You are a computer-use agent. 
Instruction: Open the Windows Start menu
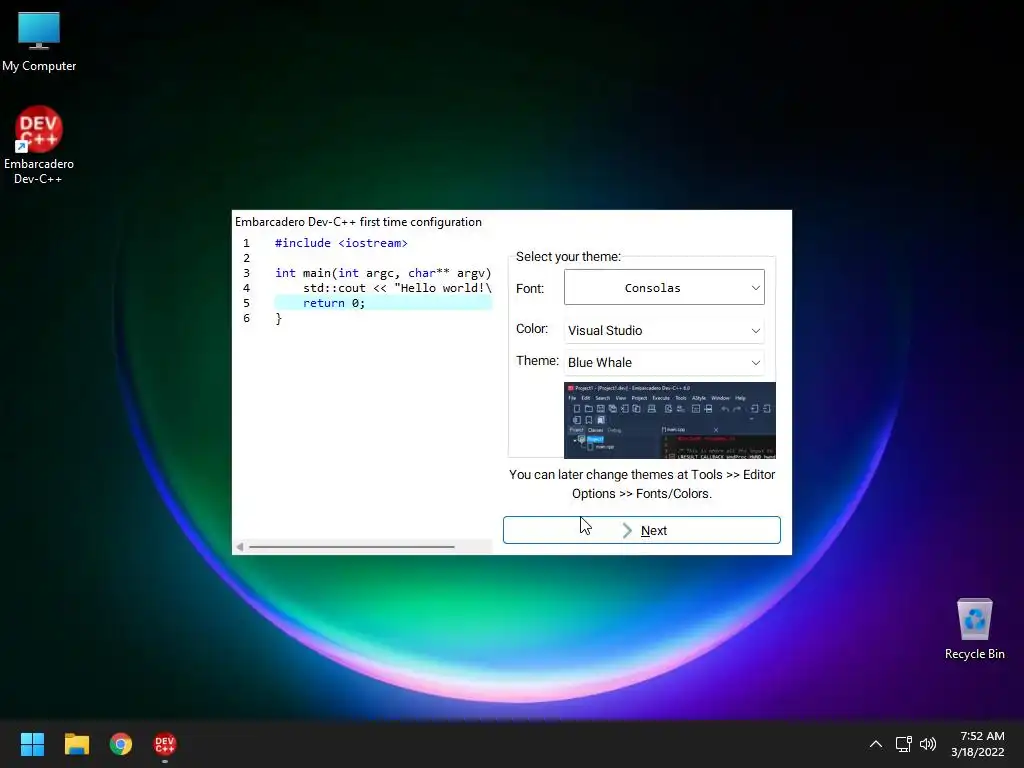click(x=32, y=744)
